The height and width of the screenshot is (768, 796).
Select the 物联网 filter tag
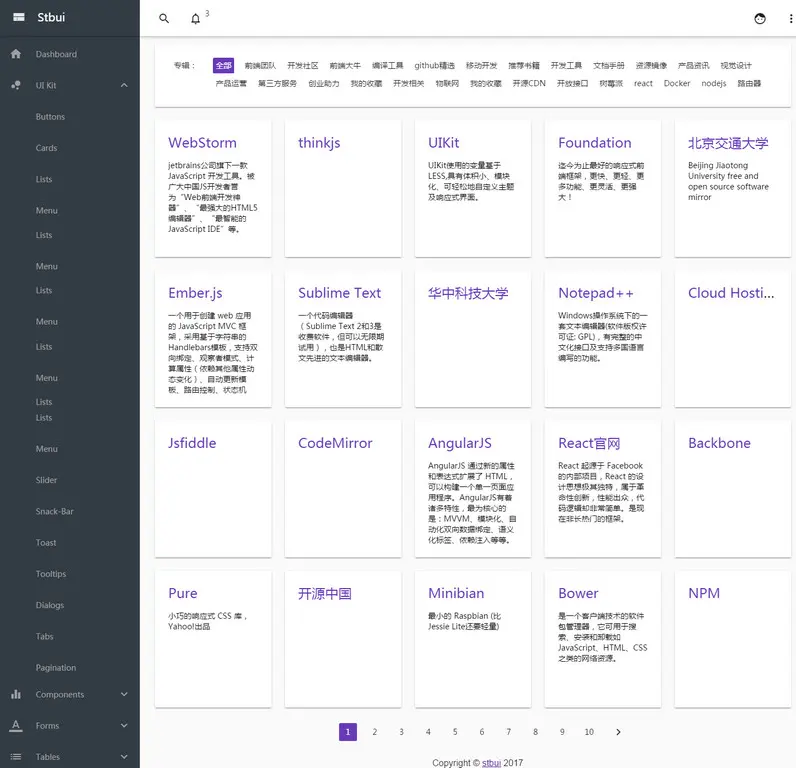(x=447, y=83)
